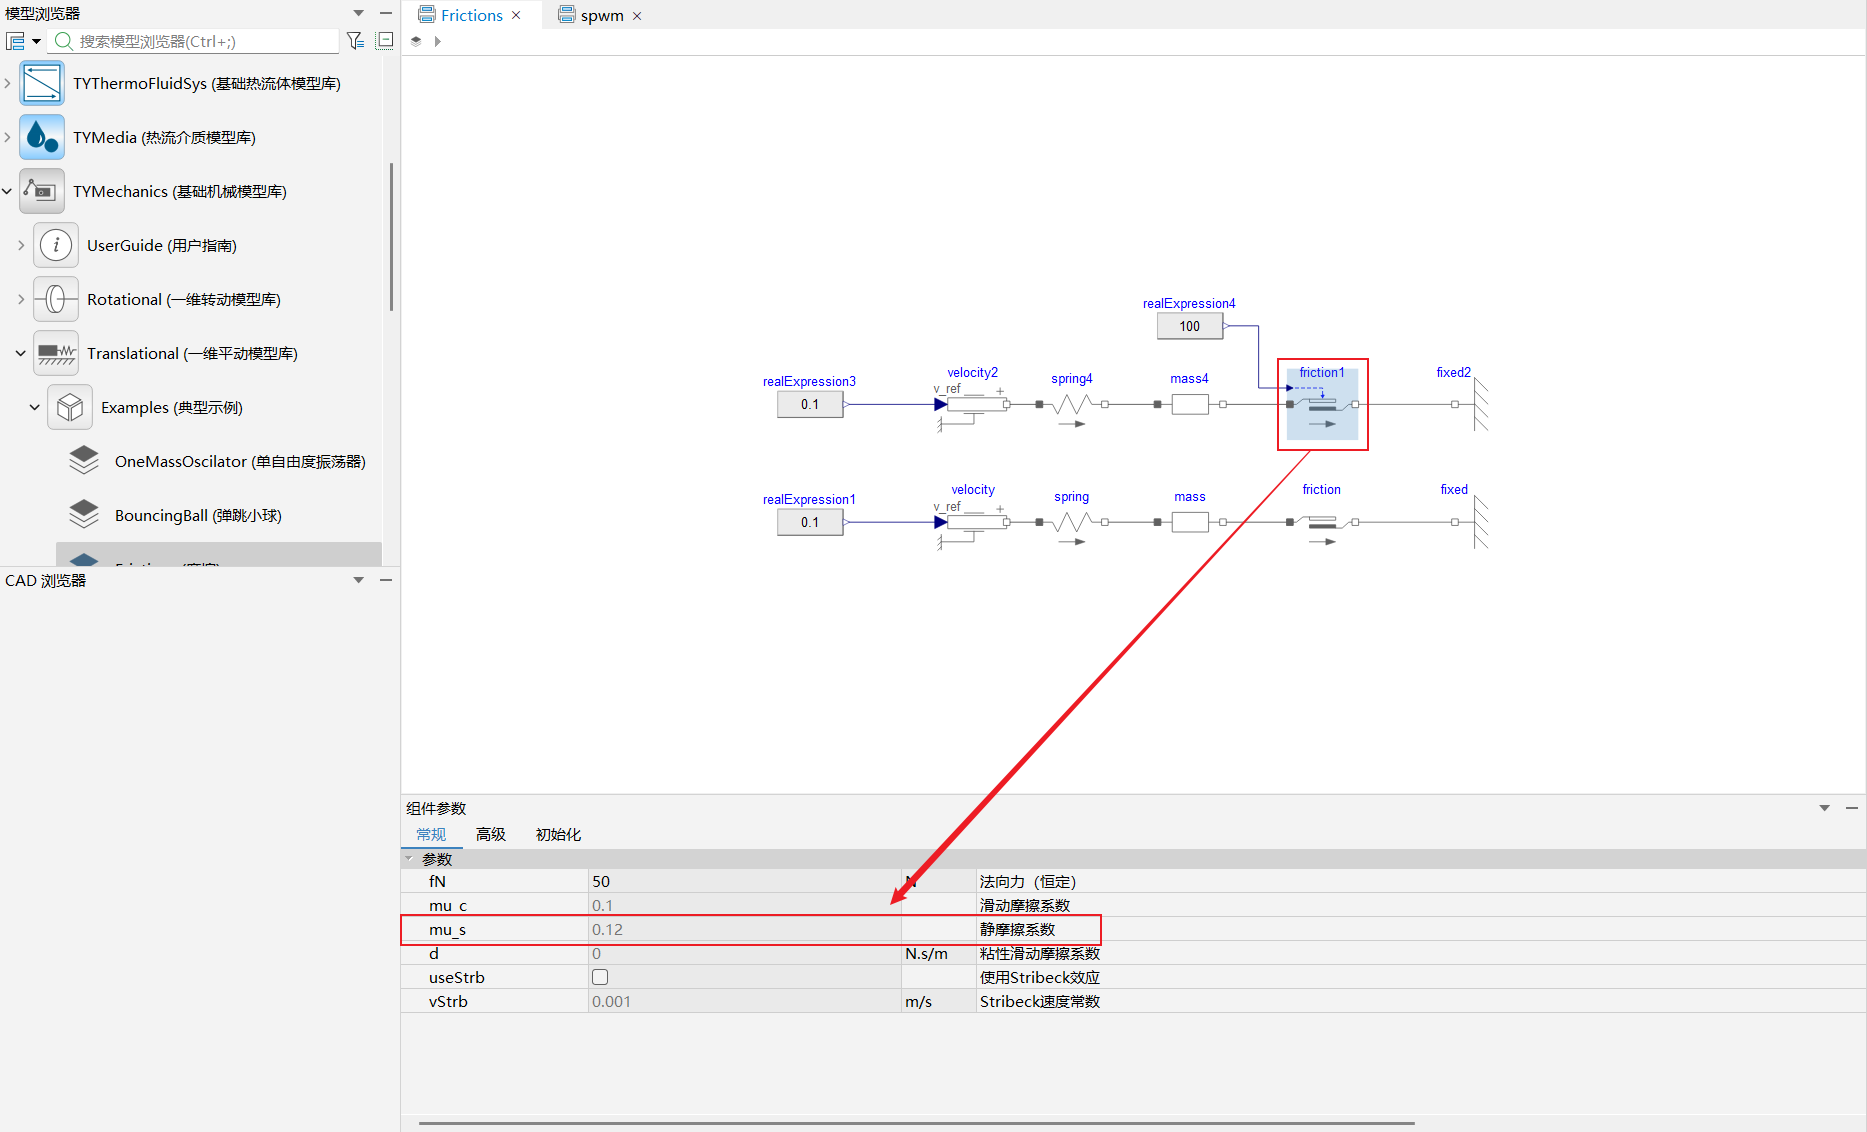The width and height of the screenshot is (1867, 1132).
Task: Select the fixed2 wall component
Action: [1470, 404]
